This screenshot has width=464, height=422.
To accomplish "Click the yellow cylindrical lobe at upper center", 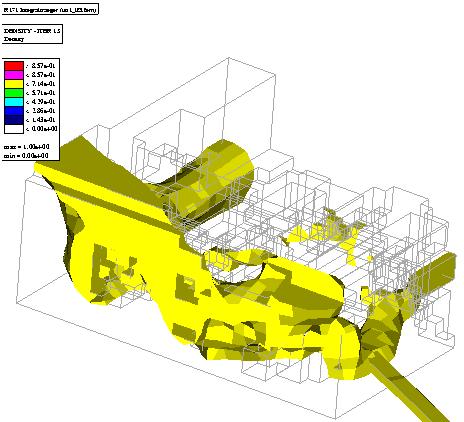I will point(213,178).
